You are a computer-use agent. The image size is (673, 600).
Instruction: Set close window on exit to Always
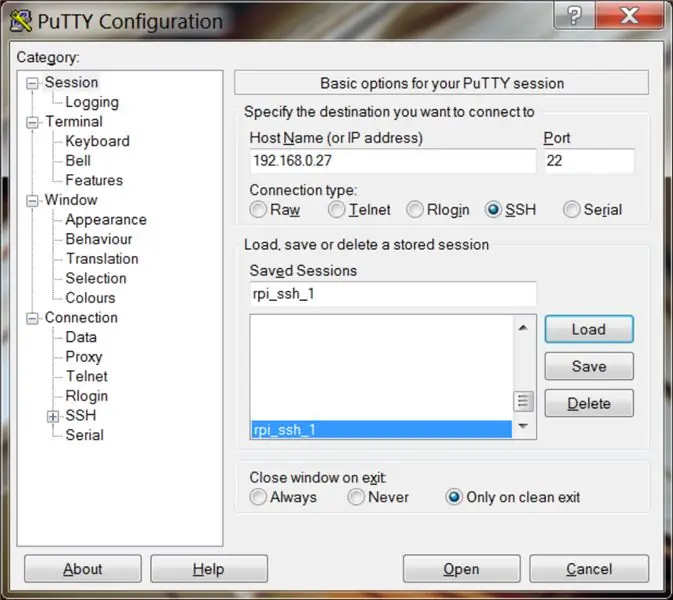258,497
